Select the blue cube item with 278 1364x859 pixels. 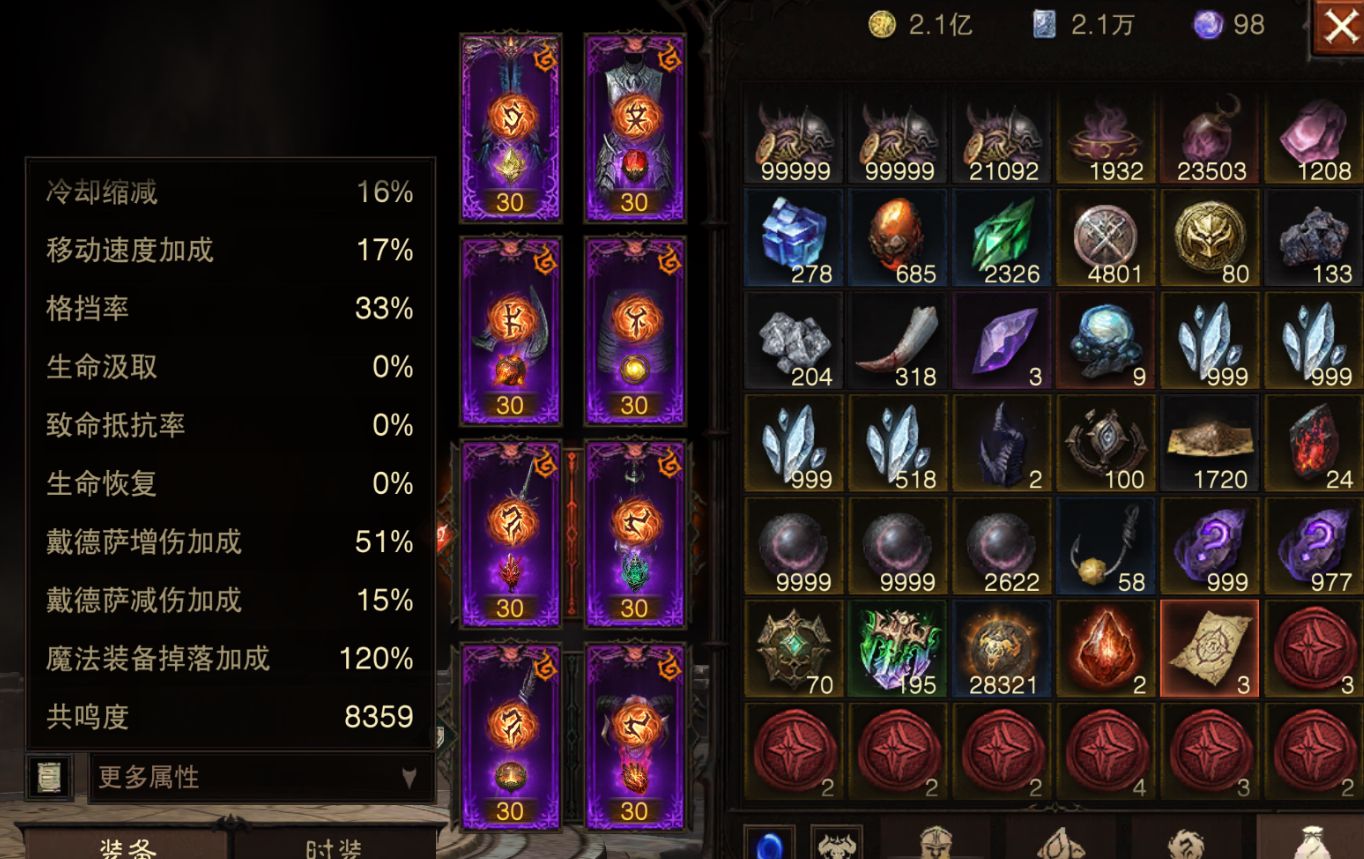[794, 238]
